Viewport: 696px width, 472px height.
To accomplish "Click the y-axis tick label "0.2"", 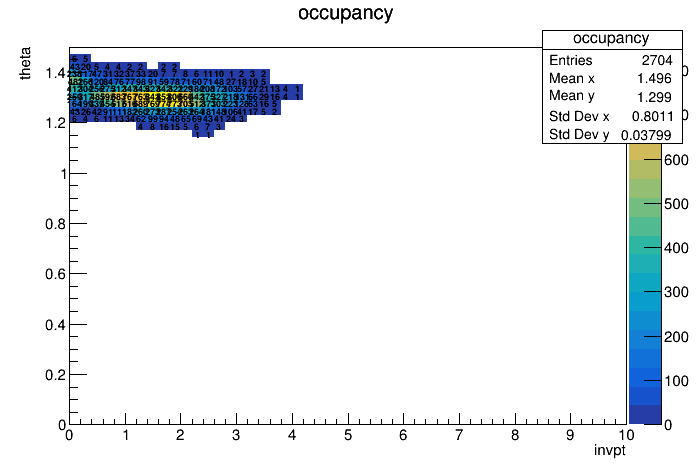I will [x=55, y=375].
